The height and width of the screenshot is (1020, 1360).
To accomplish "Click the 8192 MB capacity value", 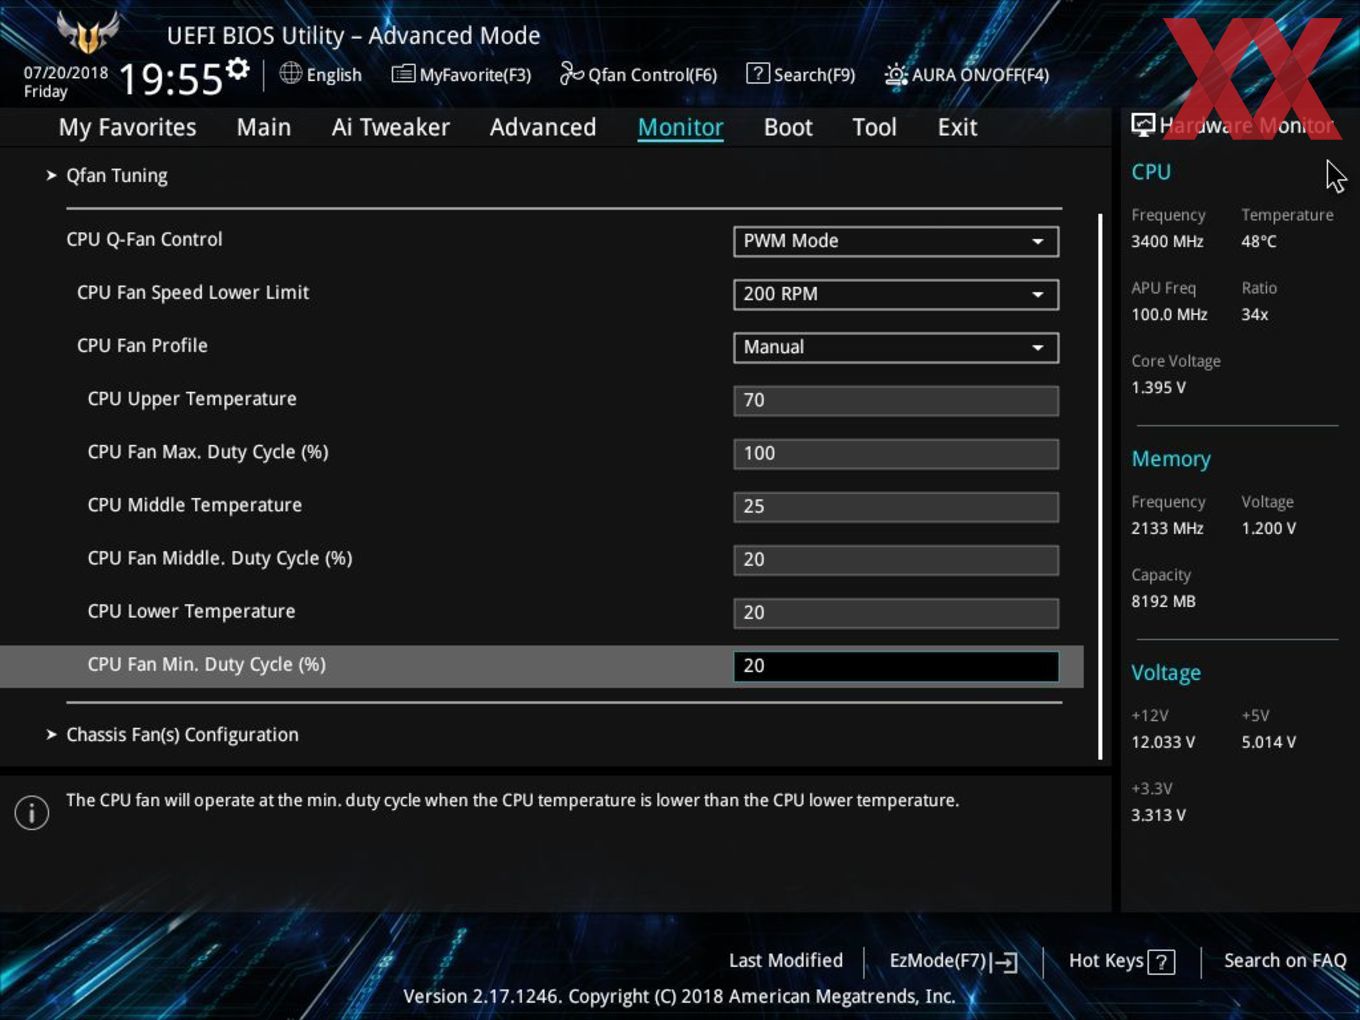I will tap(1163, 601).
